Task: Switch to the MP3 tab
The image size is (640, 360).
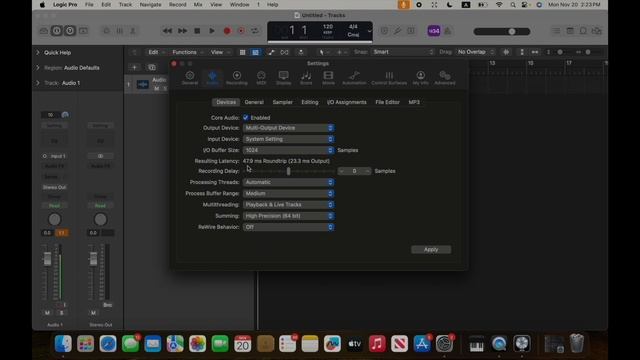Action: click(414, 102)
